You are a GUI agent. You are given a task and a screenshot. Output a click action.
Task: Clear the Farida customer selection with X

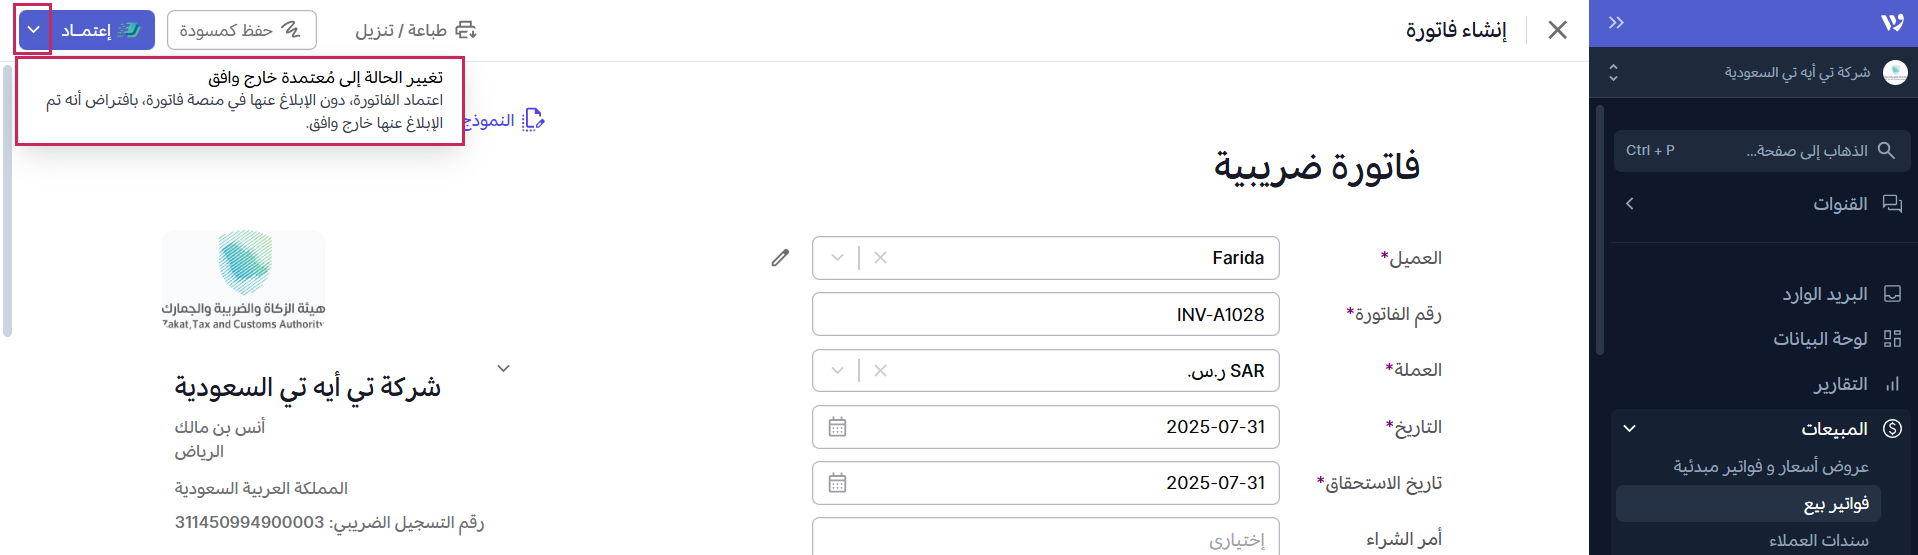click(x=880, y=258)
